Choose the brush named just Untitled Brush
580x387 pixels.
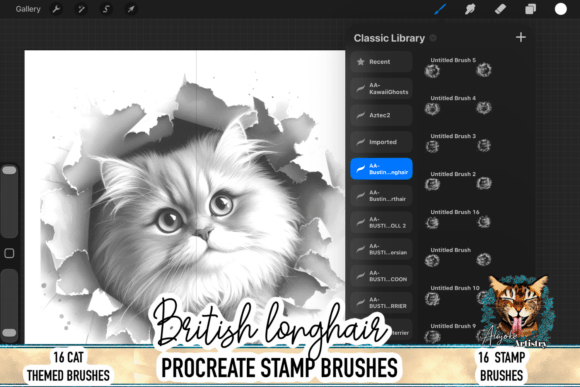coord(458,257)
